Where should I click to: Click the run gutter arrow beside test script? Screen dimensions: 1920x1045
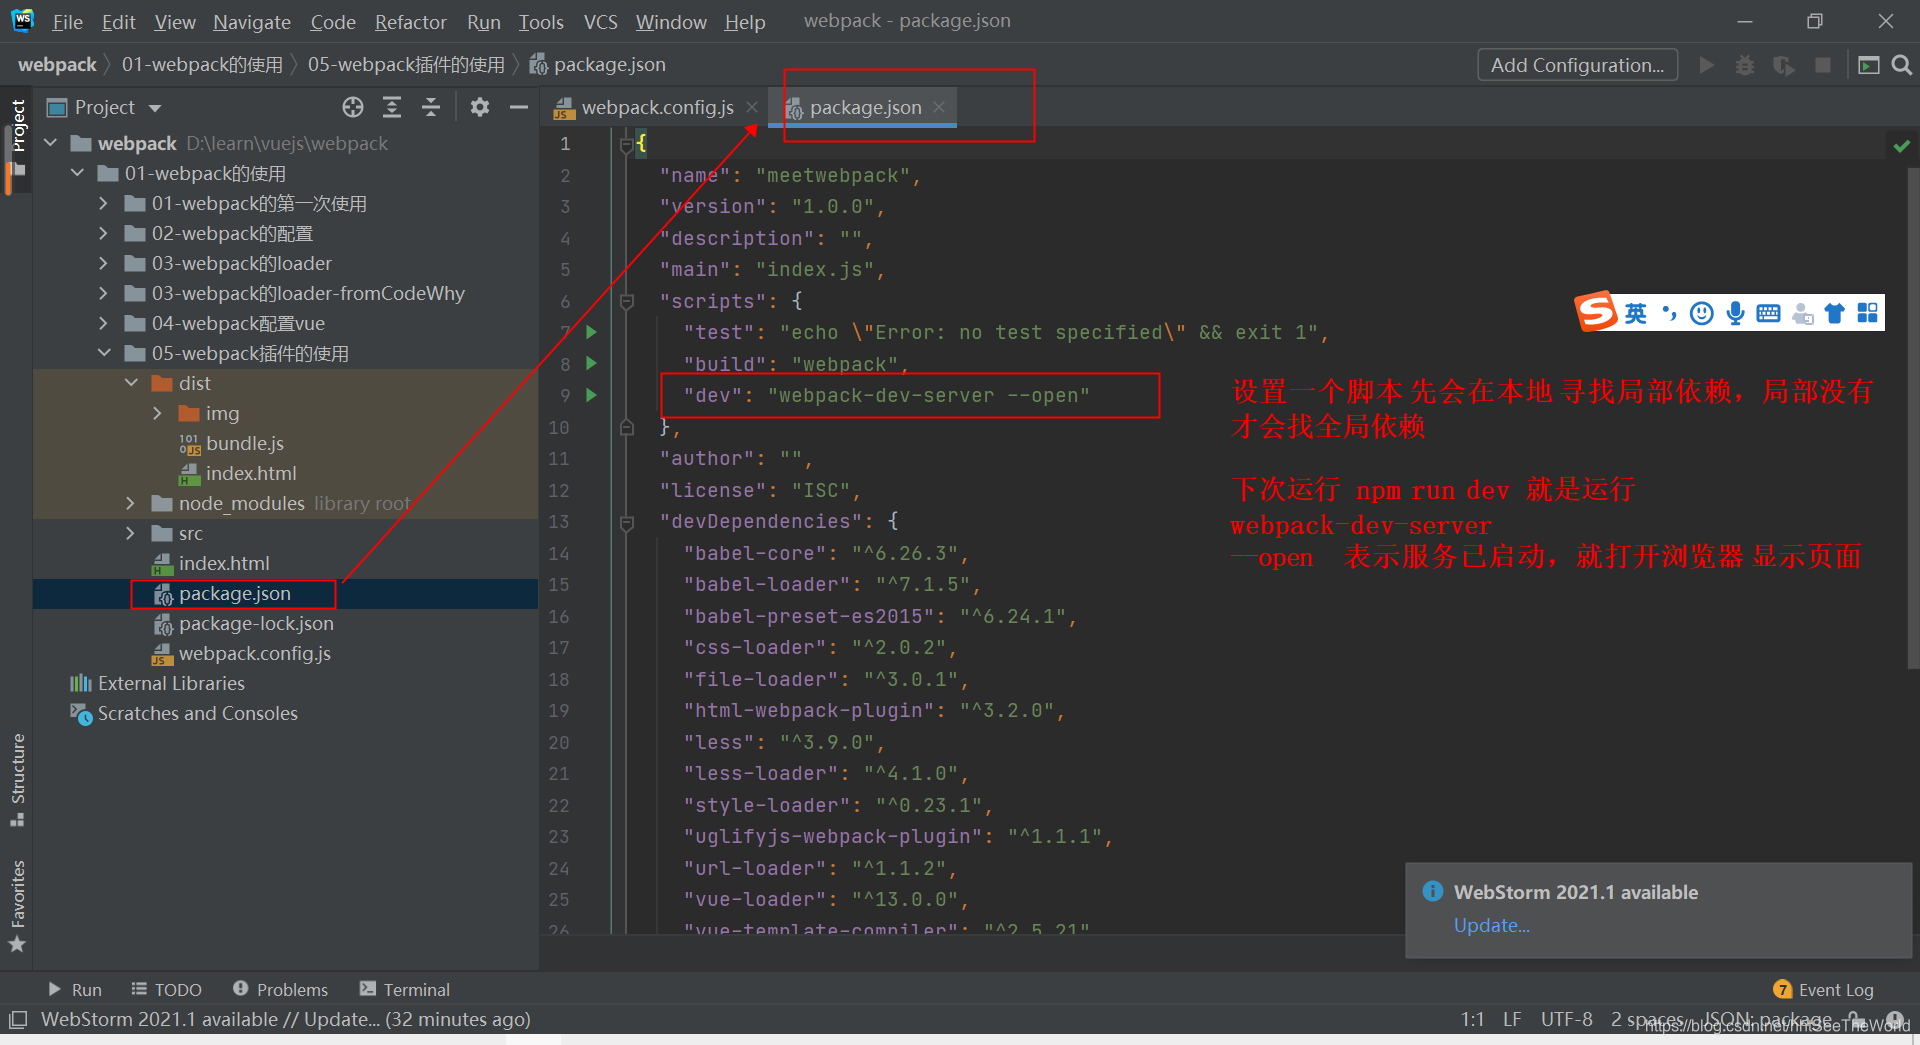coord(591,332)
